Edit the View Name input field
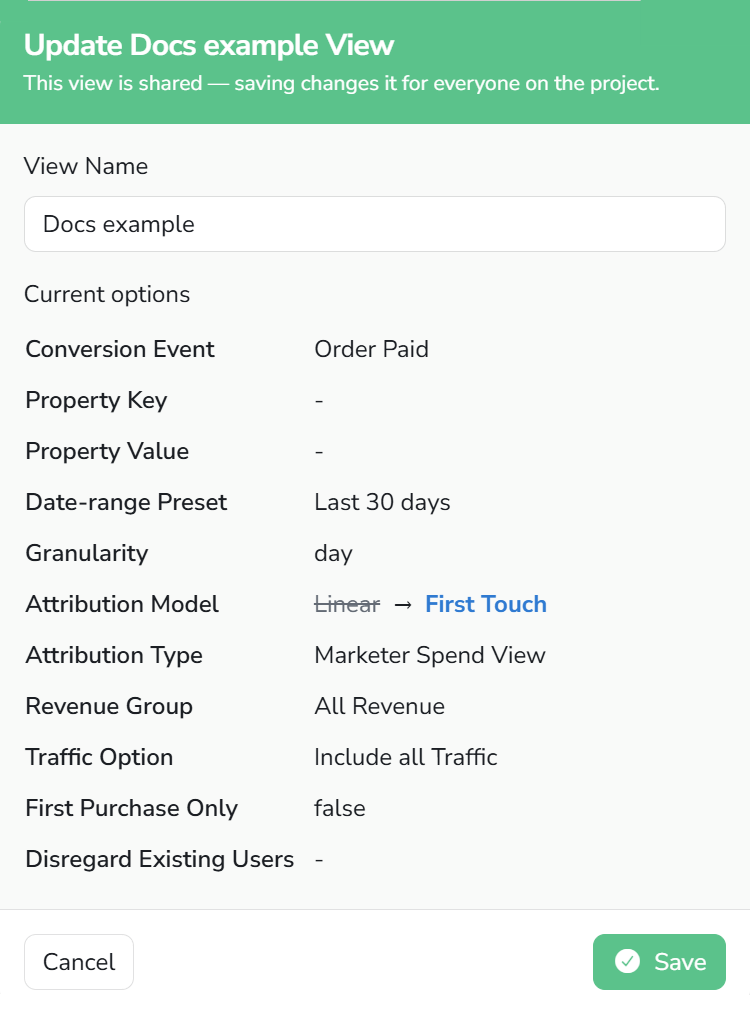750x1014 pixels. pos(375,224)
